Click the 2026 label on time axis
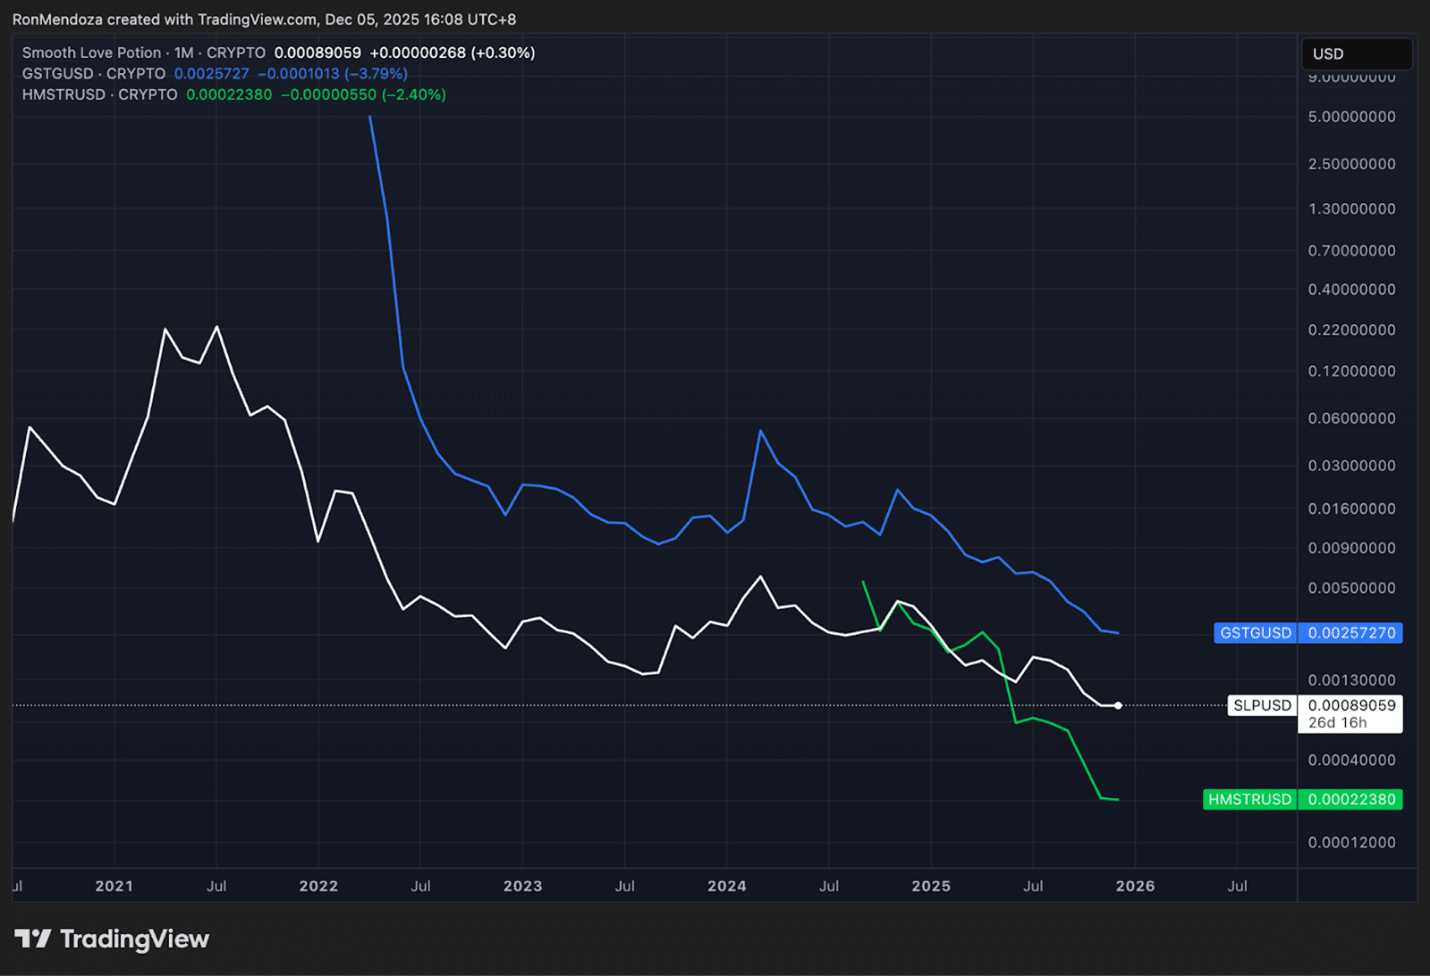This screenshot has width=1430, height=976. tap(1135, 886)
